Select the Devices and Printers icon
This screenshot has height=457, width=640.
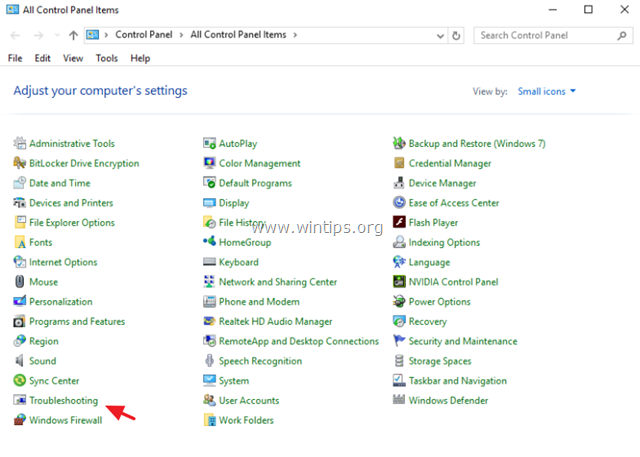[x=20, y=202]
